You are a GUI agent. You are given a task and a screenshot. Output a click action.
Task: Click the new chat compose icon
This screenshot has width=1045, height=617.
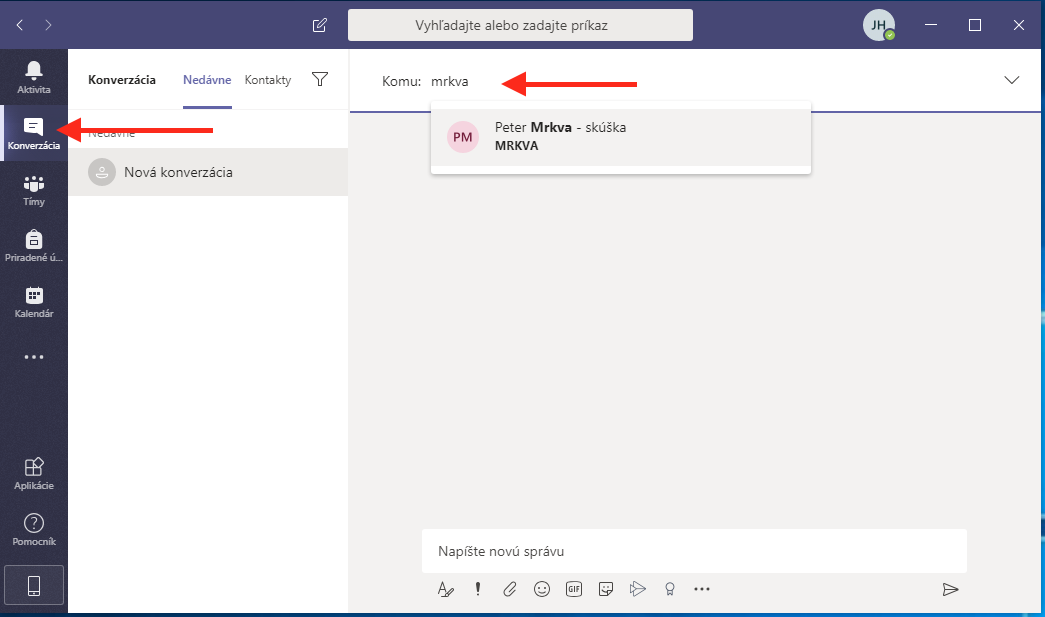[320, 25]
